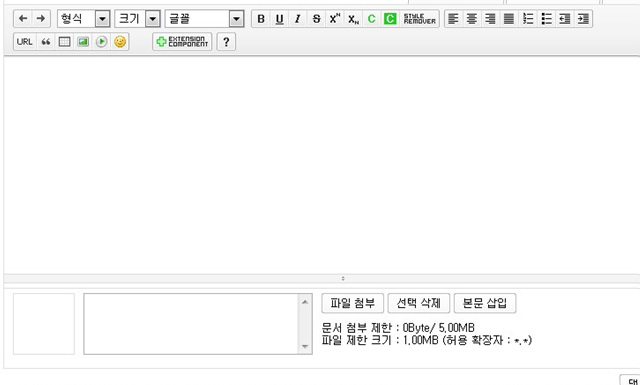This screenshot has height=385, width=640.
Task: Open the green text color picker
Action: click(371, 19)
